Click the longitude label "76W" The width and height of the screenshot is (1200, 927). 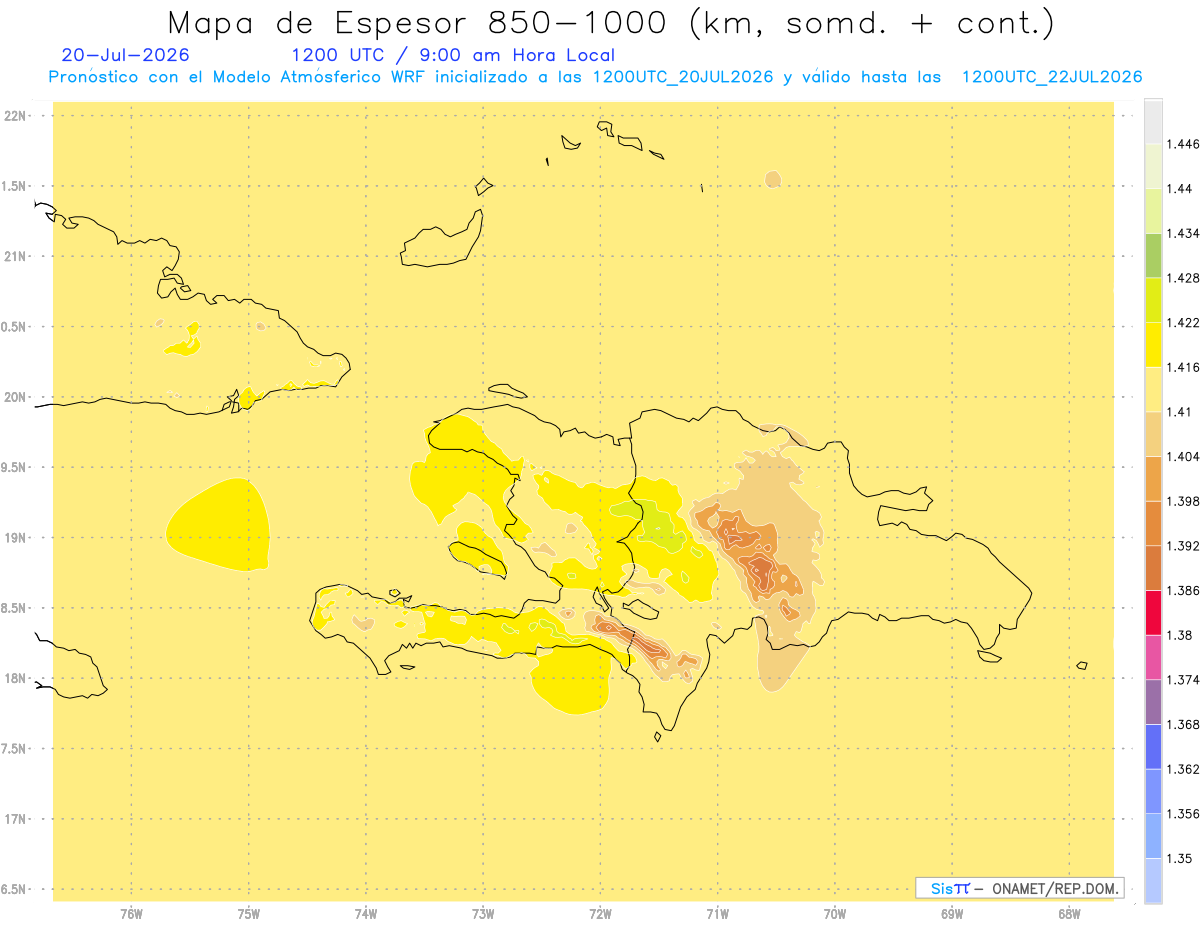coord(131,913)
